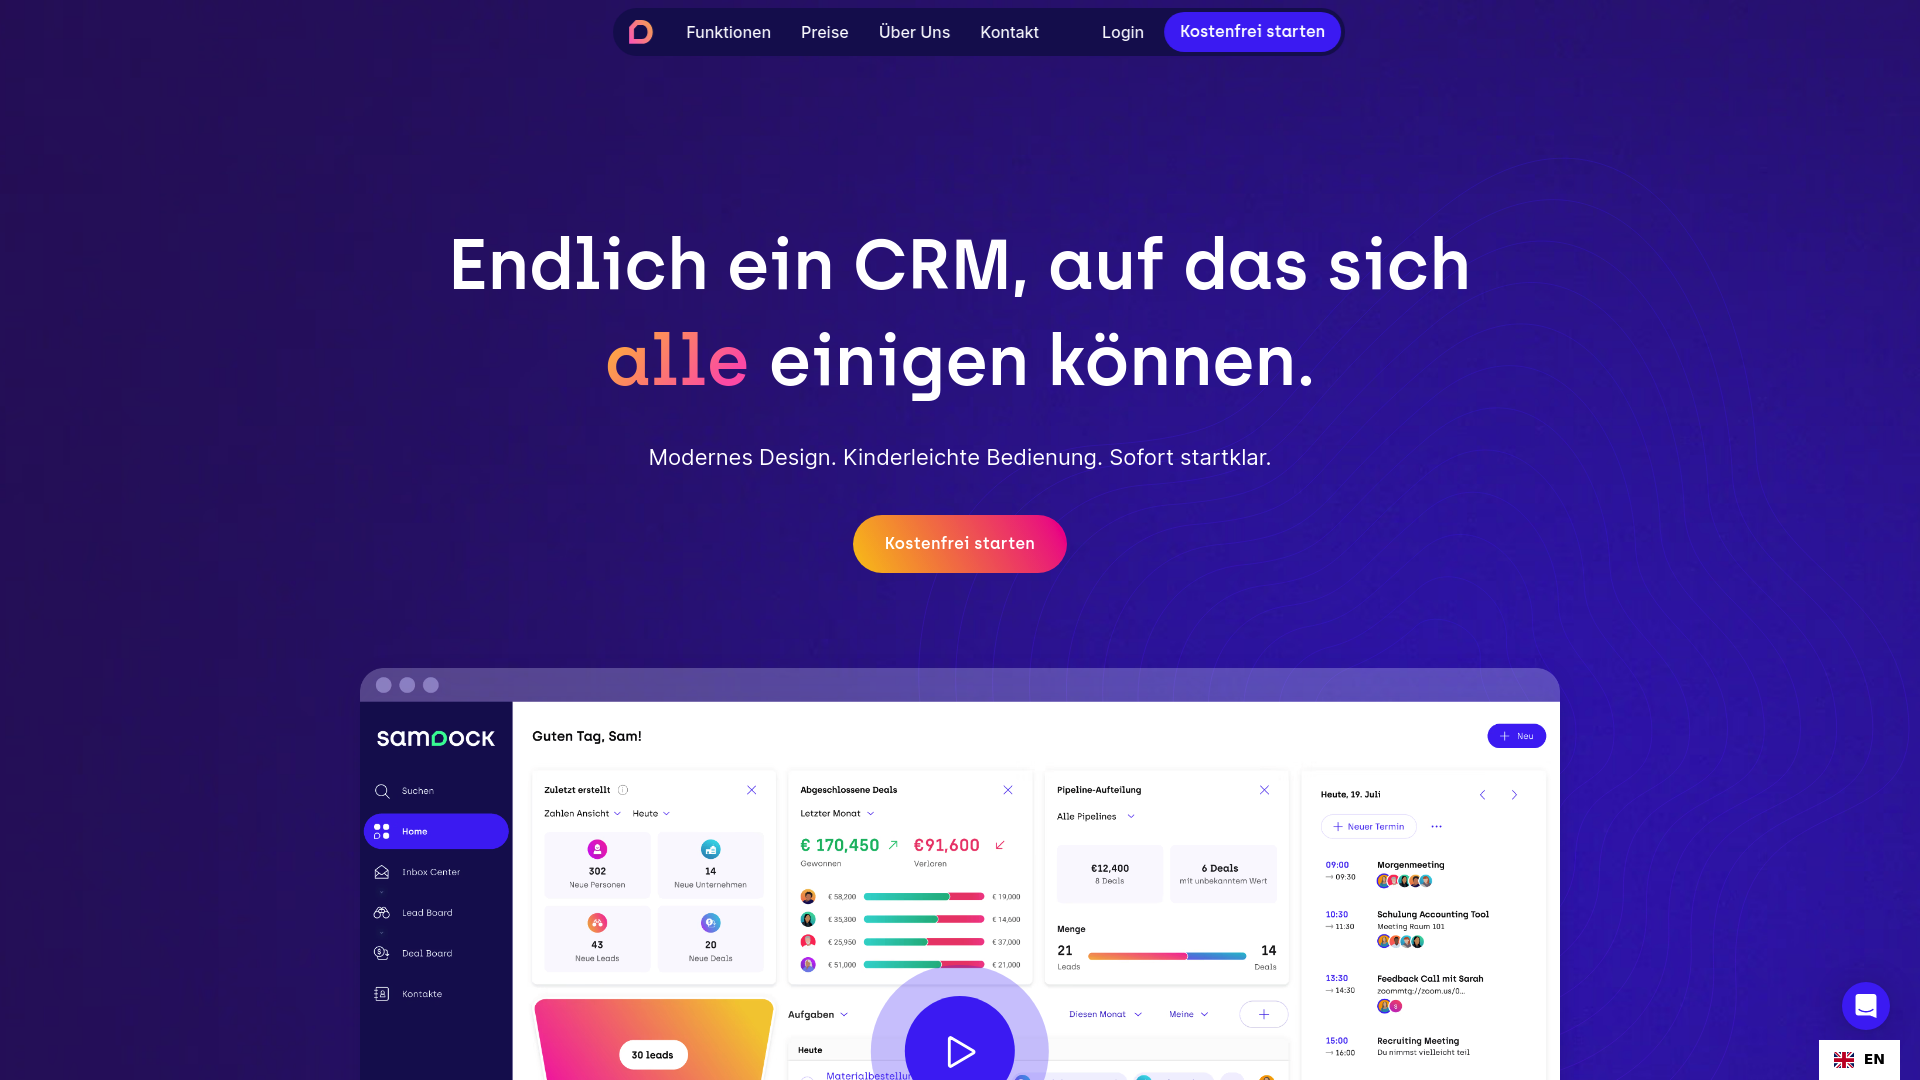Click the Home sidebar icon
1920x1080 pixels.
tap(382, 831)
